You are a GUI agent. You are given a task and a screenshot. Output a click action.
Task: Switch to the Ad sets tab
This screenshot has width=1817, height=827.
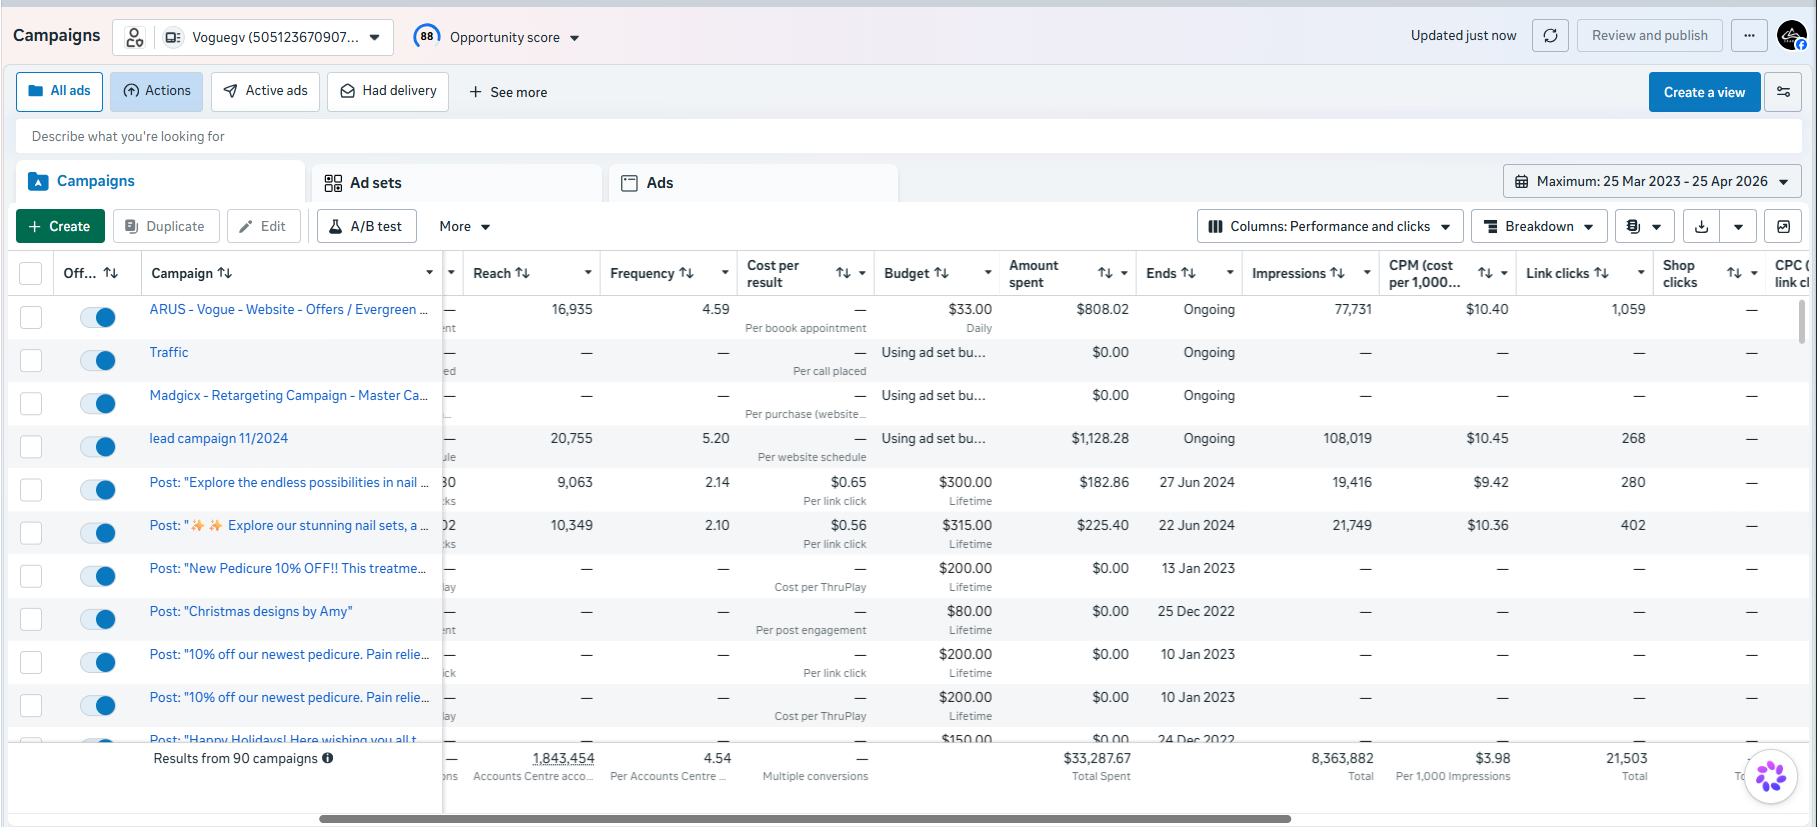click(x=457, y=183)
